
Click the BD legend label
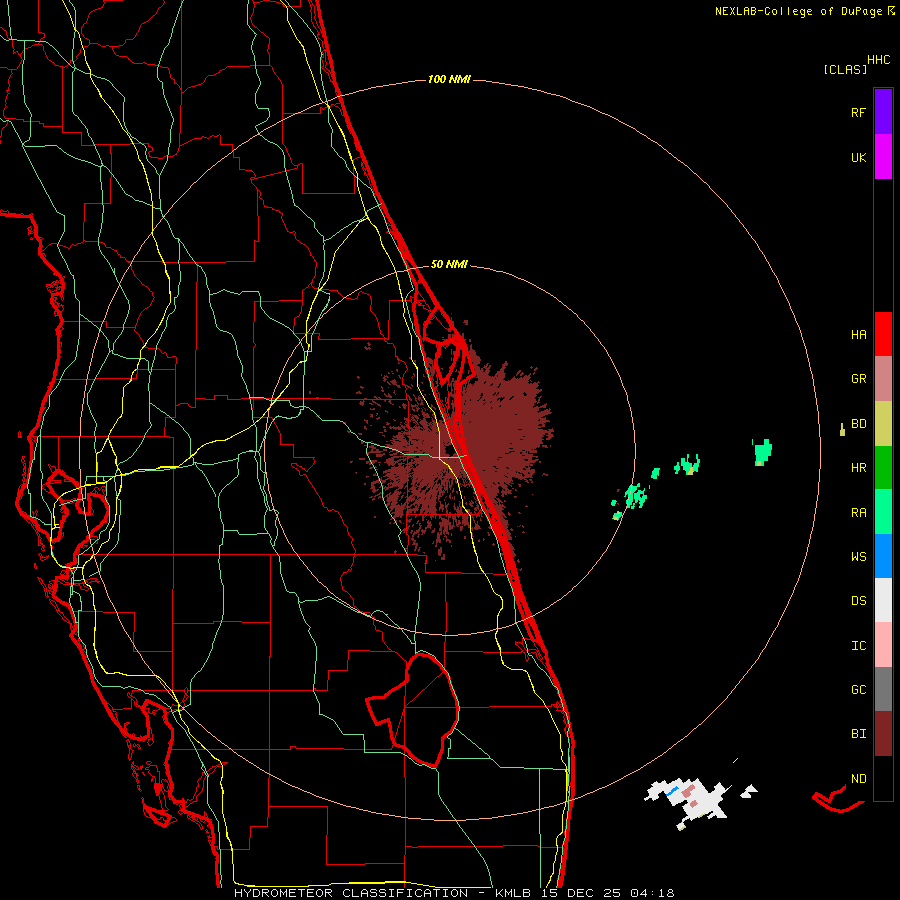coord(858,424)
